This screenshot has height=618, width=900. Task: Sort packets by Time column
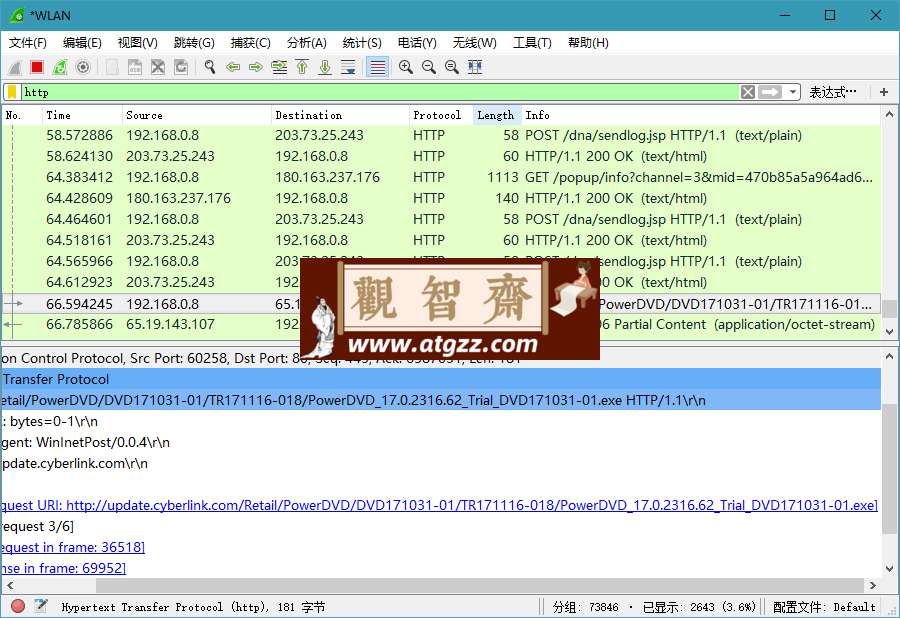(x=82, y=115)
